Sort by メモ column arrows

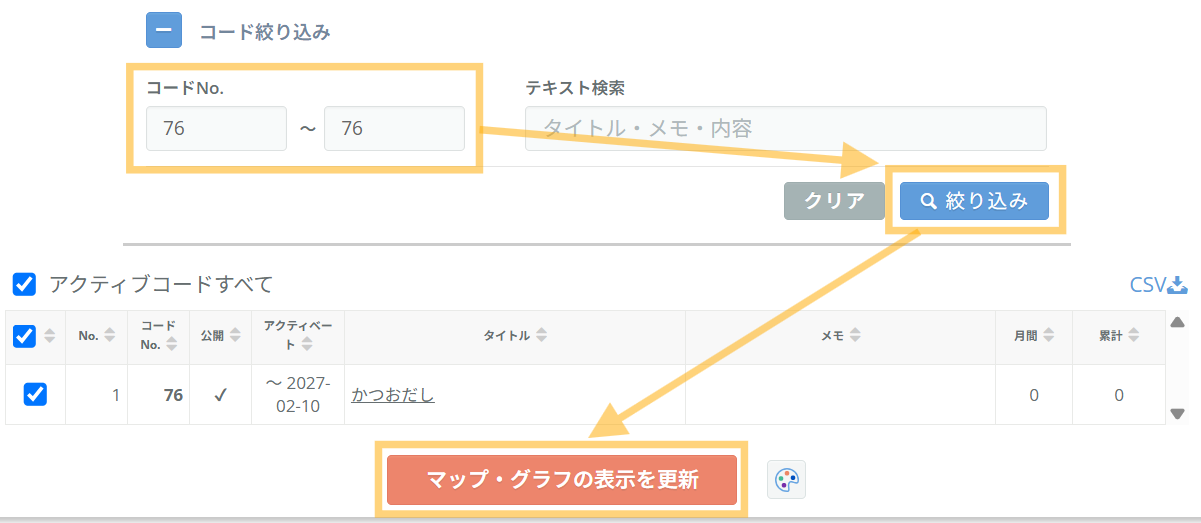tap(855, 336)
